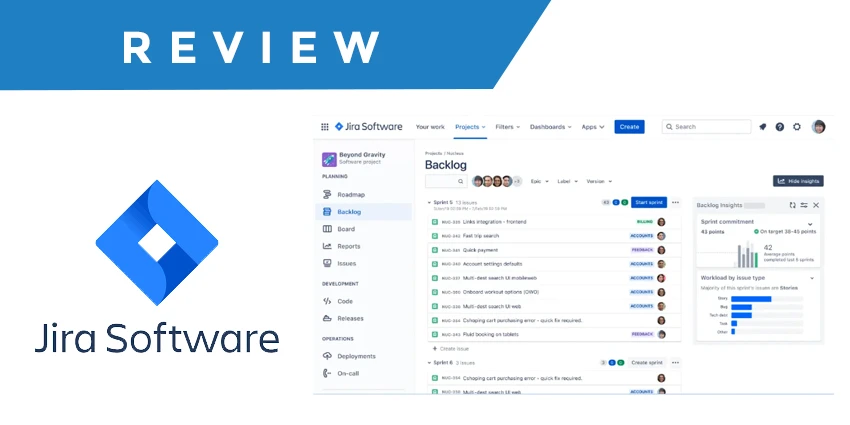Open Roadmap from the sidebar
The image size is (850, 425).
(x=349, y=195)
